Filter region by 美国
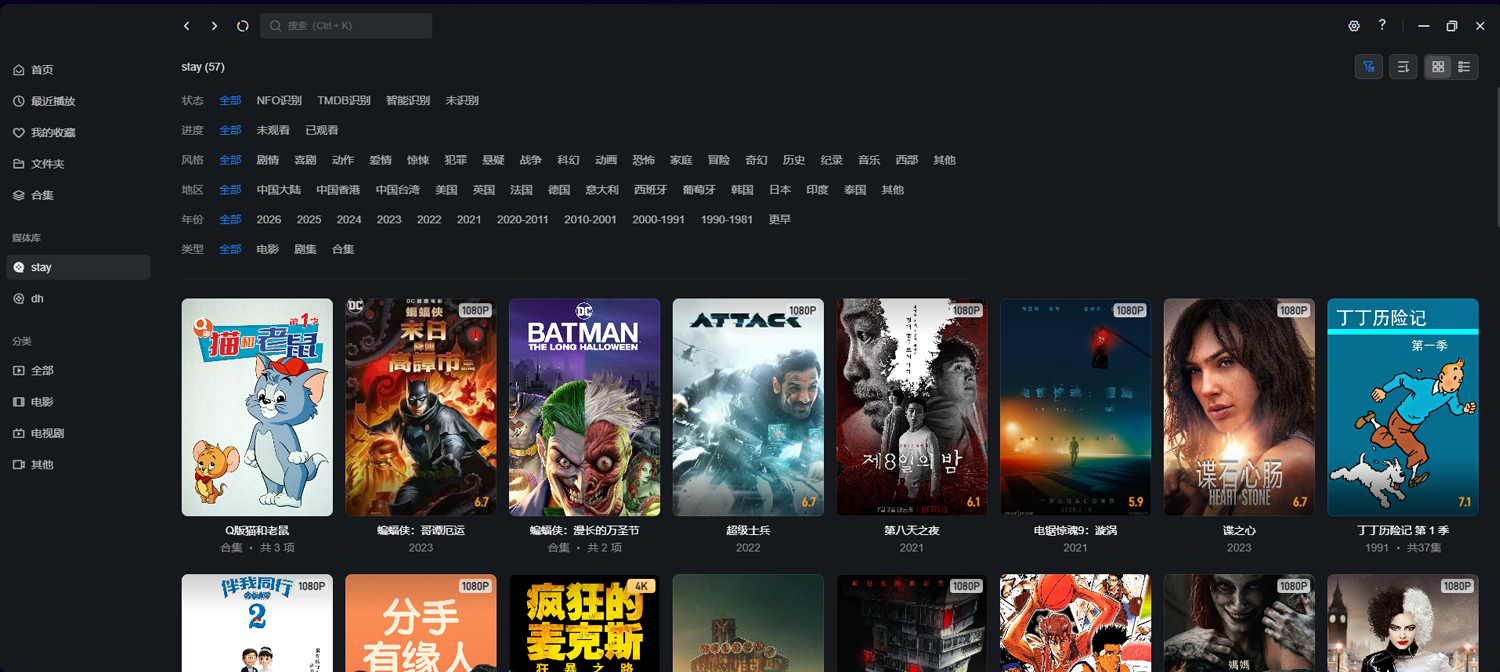Screen dimensions: 1500x672 coord(446,189)
